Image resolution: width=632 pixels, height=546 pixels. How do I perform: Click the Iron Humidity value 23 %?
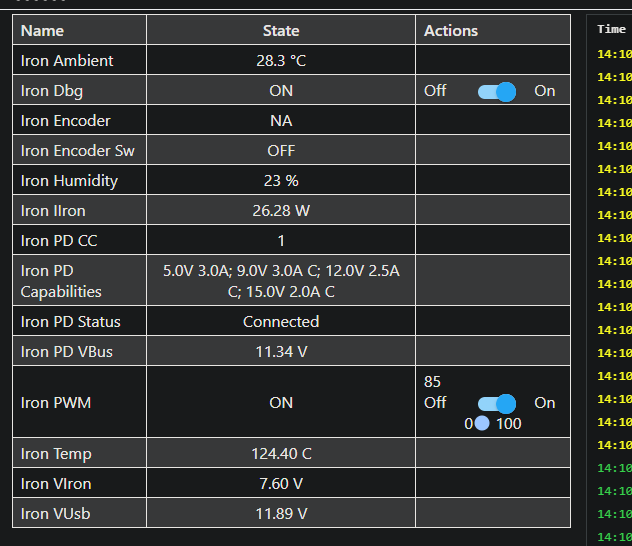281,181
